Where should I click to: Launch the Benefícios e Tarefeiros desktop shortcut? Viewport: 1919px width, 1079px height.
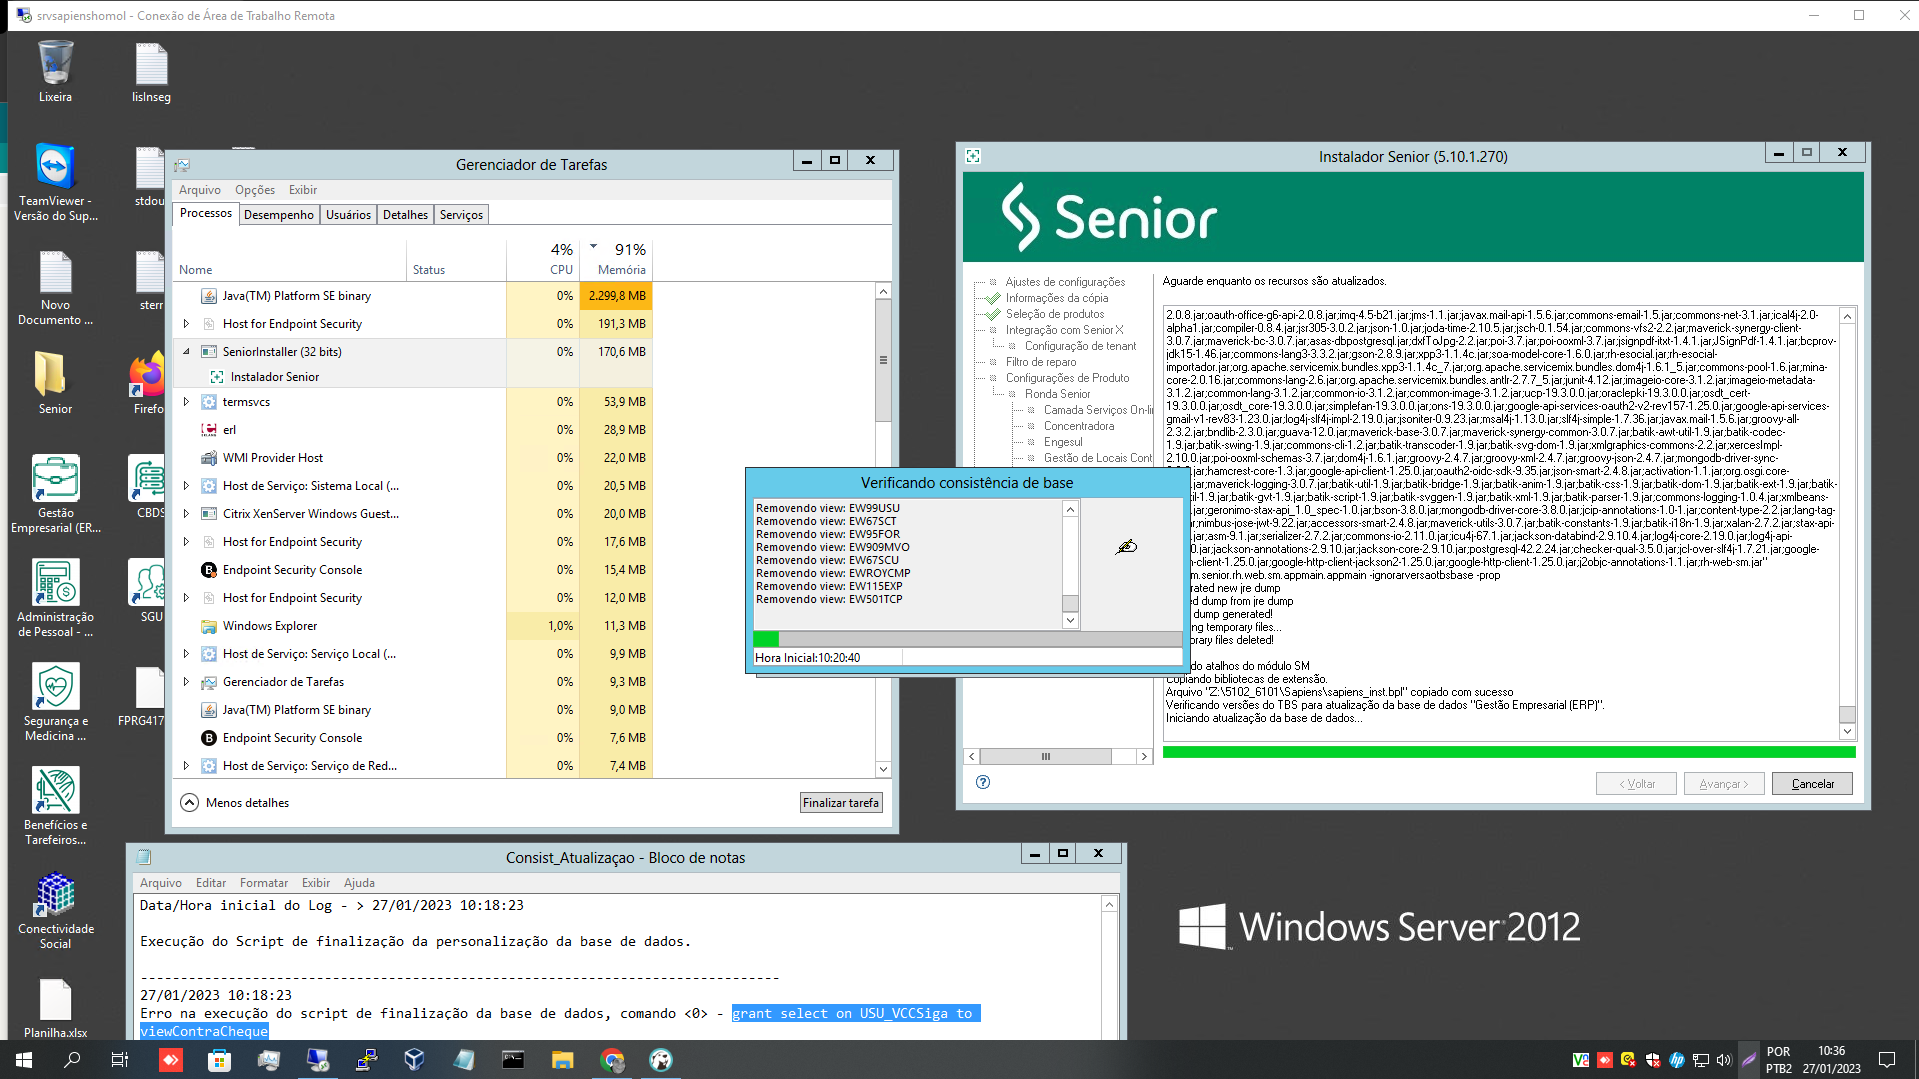point(55,806)
